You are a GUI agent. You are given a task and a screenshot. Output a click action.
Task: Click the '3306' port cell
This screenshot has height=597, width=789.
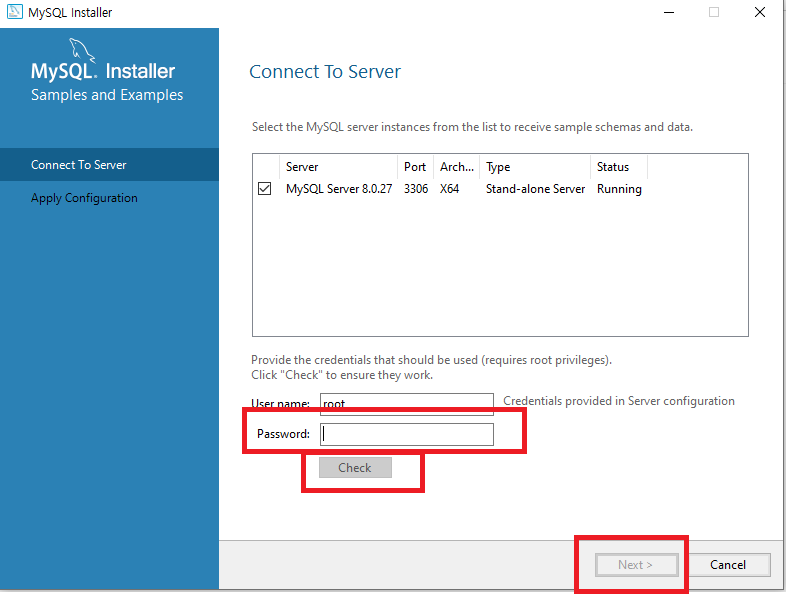(x=416, y=189)
